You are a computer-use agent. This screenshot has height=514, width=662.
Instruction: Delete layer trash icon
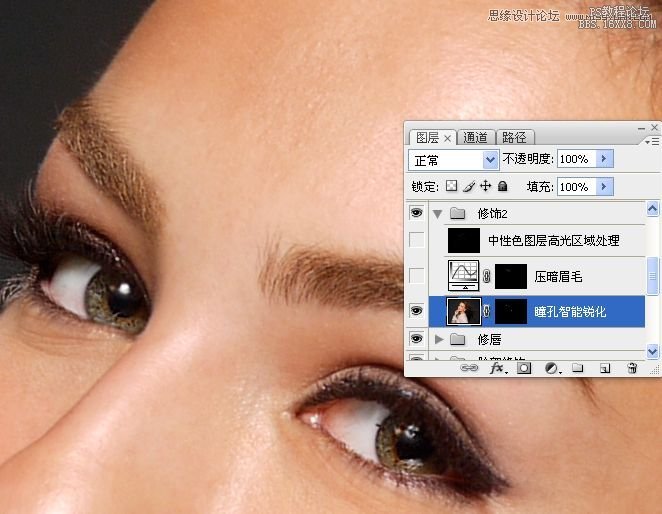(x=632, y=368)
